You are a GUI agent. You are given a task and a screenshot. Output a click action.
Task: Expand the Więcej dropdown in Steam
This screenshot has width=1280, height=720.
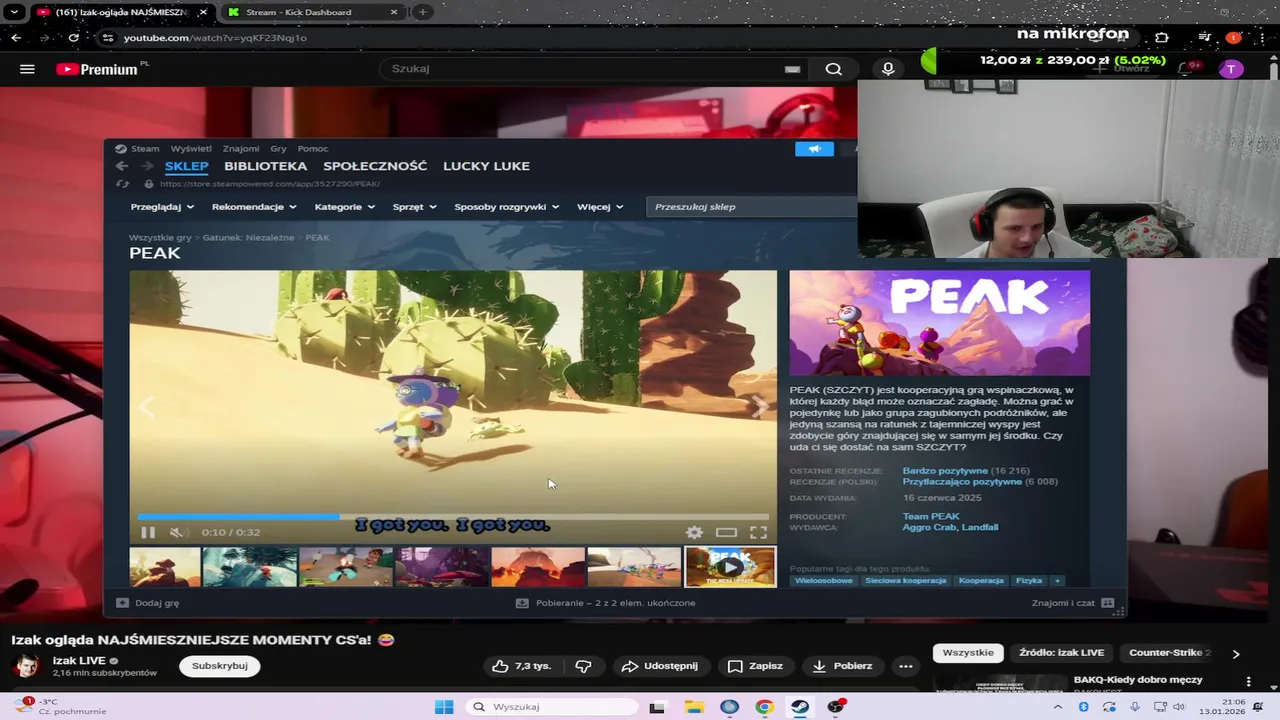click(x=600, y=207)
